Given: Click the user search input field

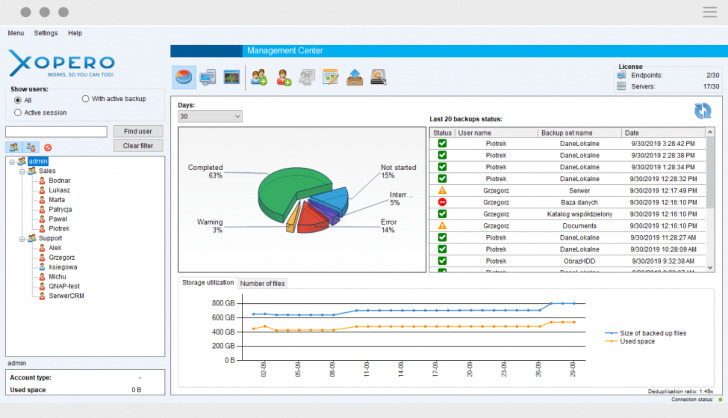Looking at the screenshot, I should click(56, 131).
